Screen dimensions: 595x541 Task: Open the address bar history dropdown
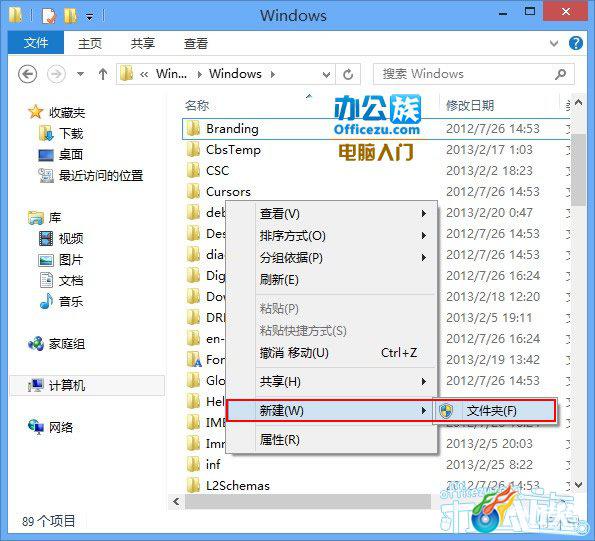pyautogui.click(x=326, y=75)
